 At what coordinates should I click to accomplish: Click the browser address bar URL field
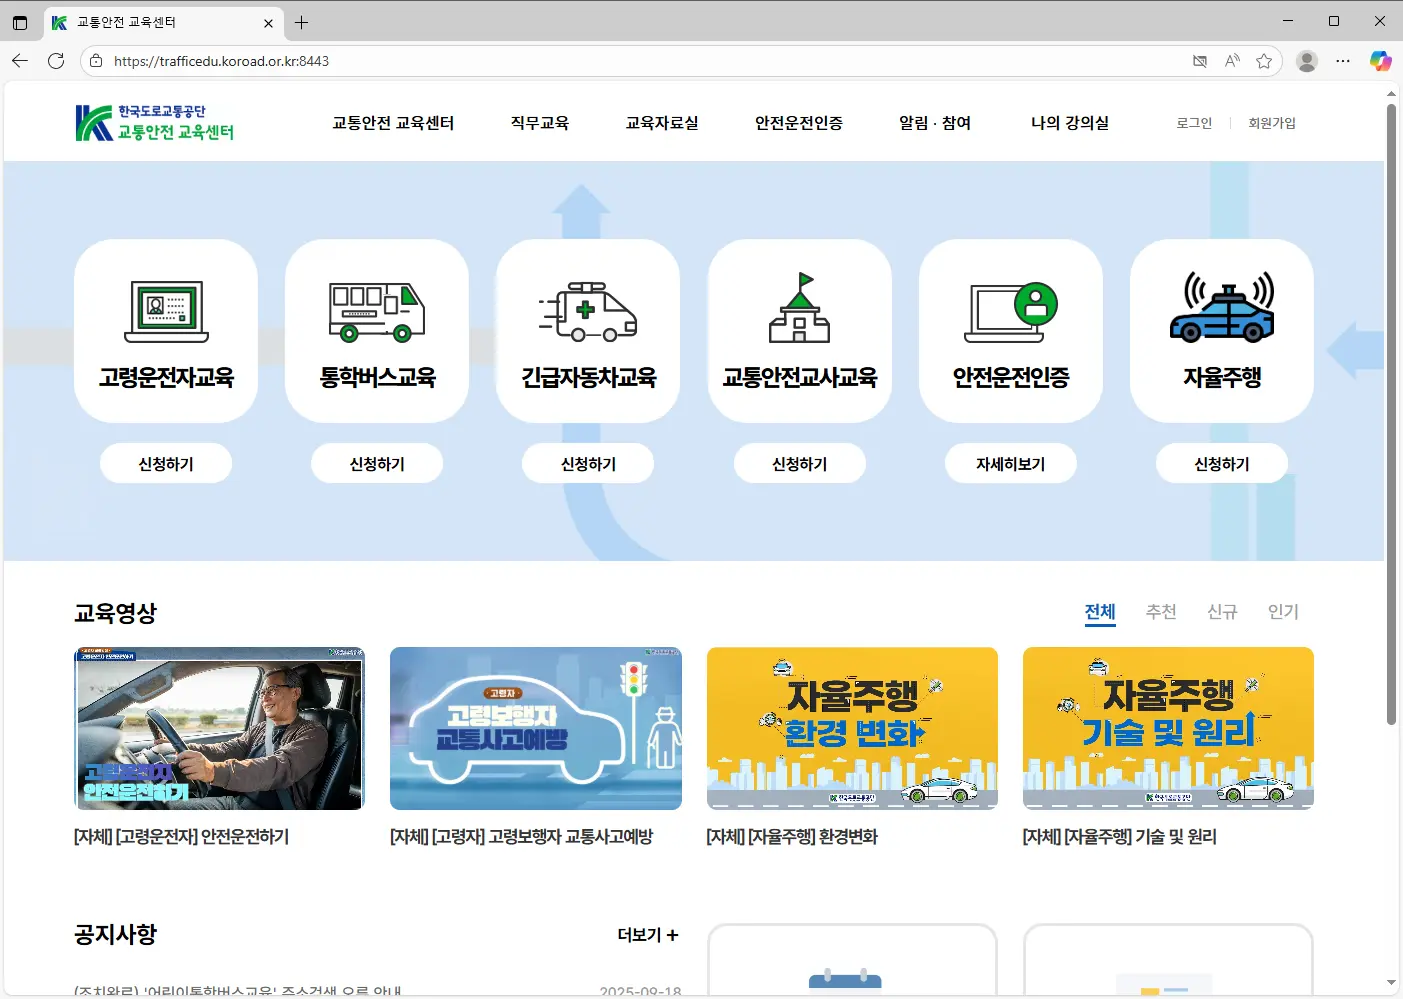[640, 61]
